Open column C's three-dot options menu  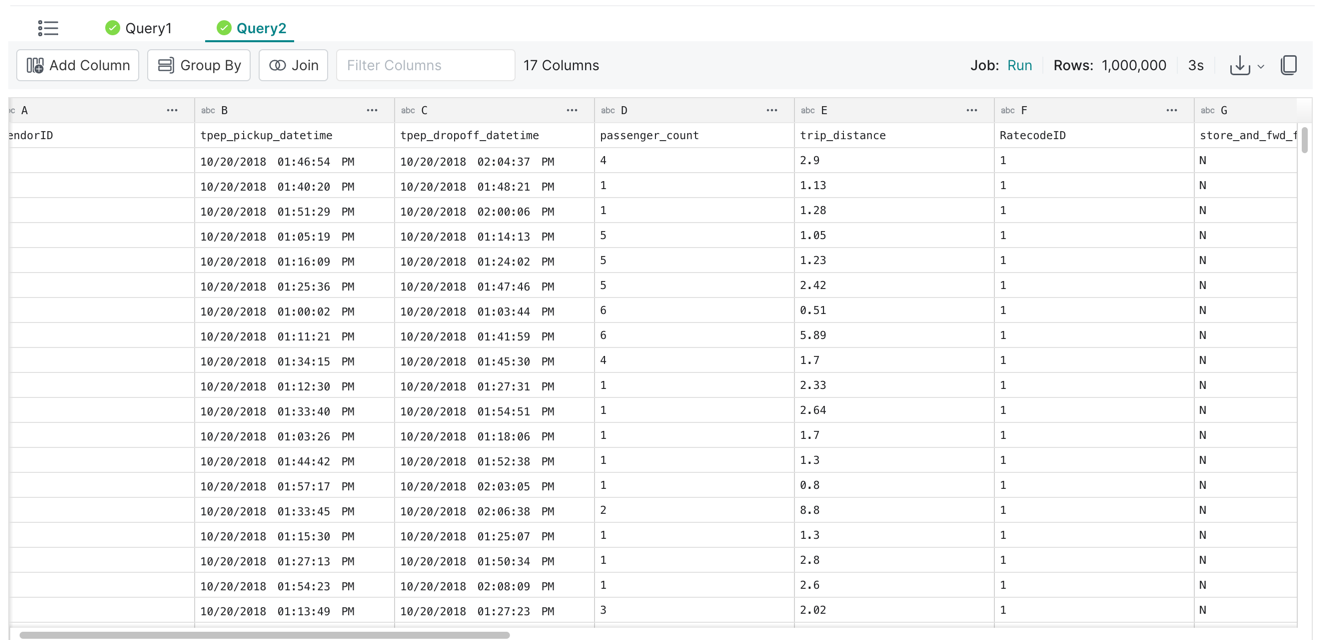click(572, 110)
